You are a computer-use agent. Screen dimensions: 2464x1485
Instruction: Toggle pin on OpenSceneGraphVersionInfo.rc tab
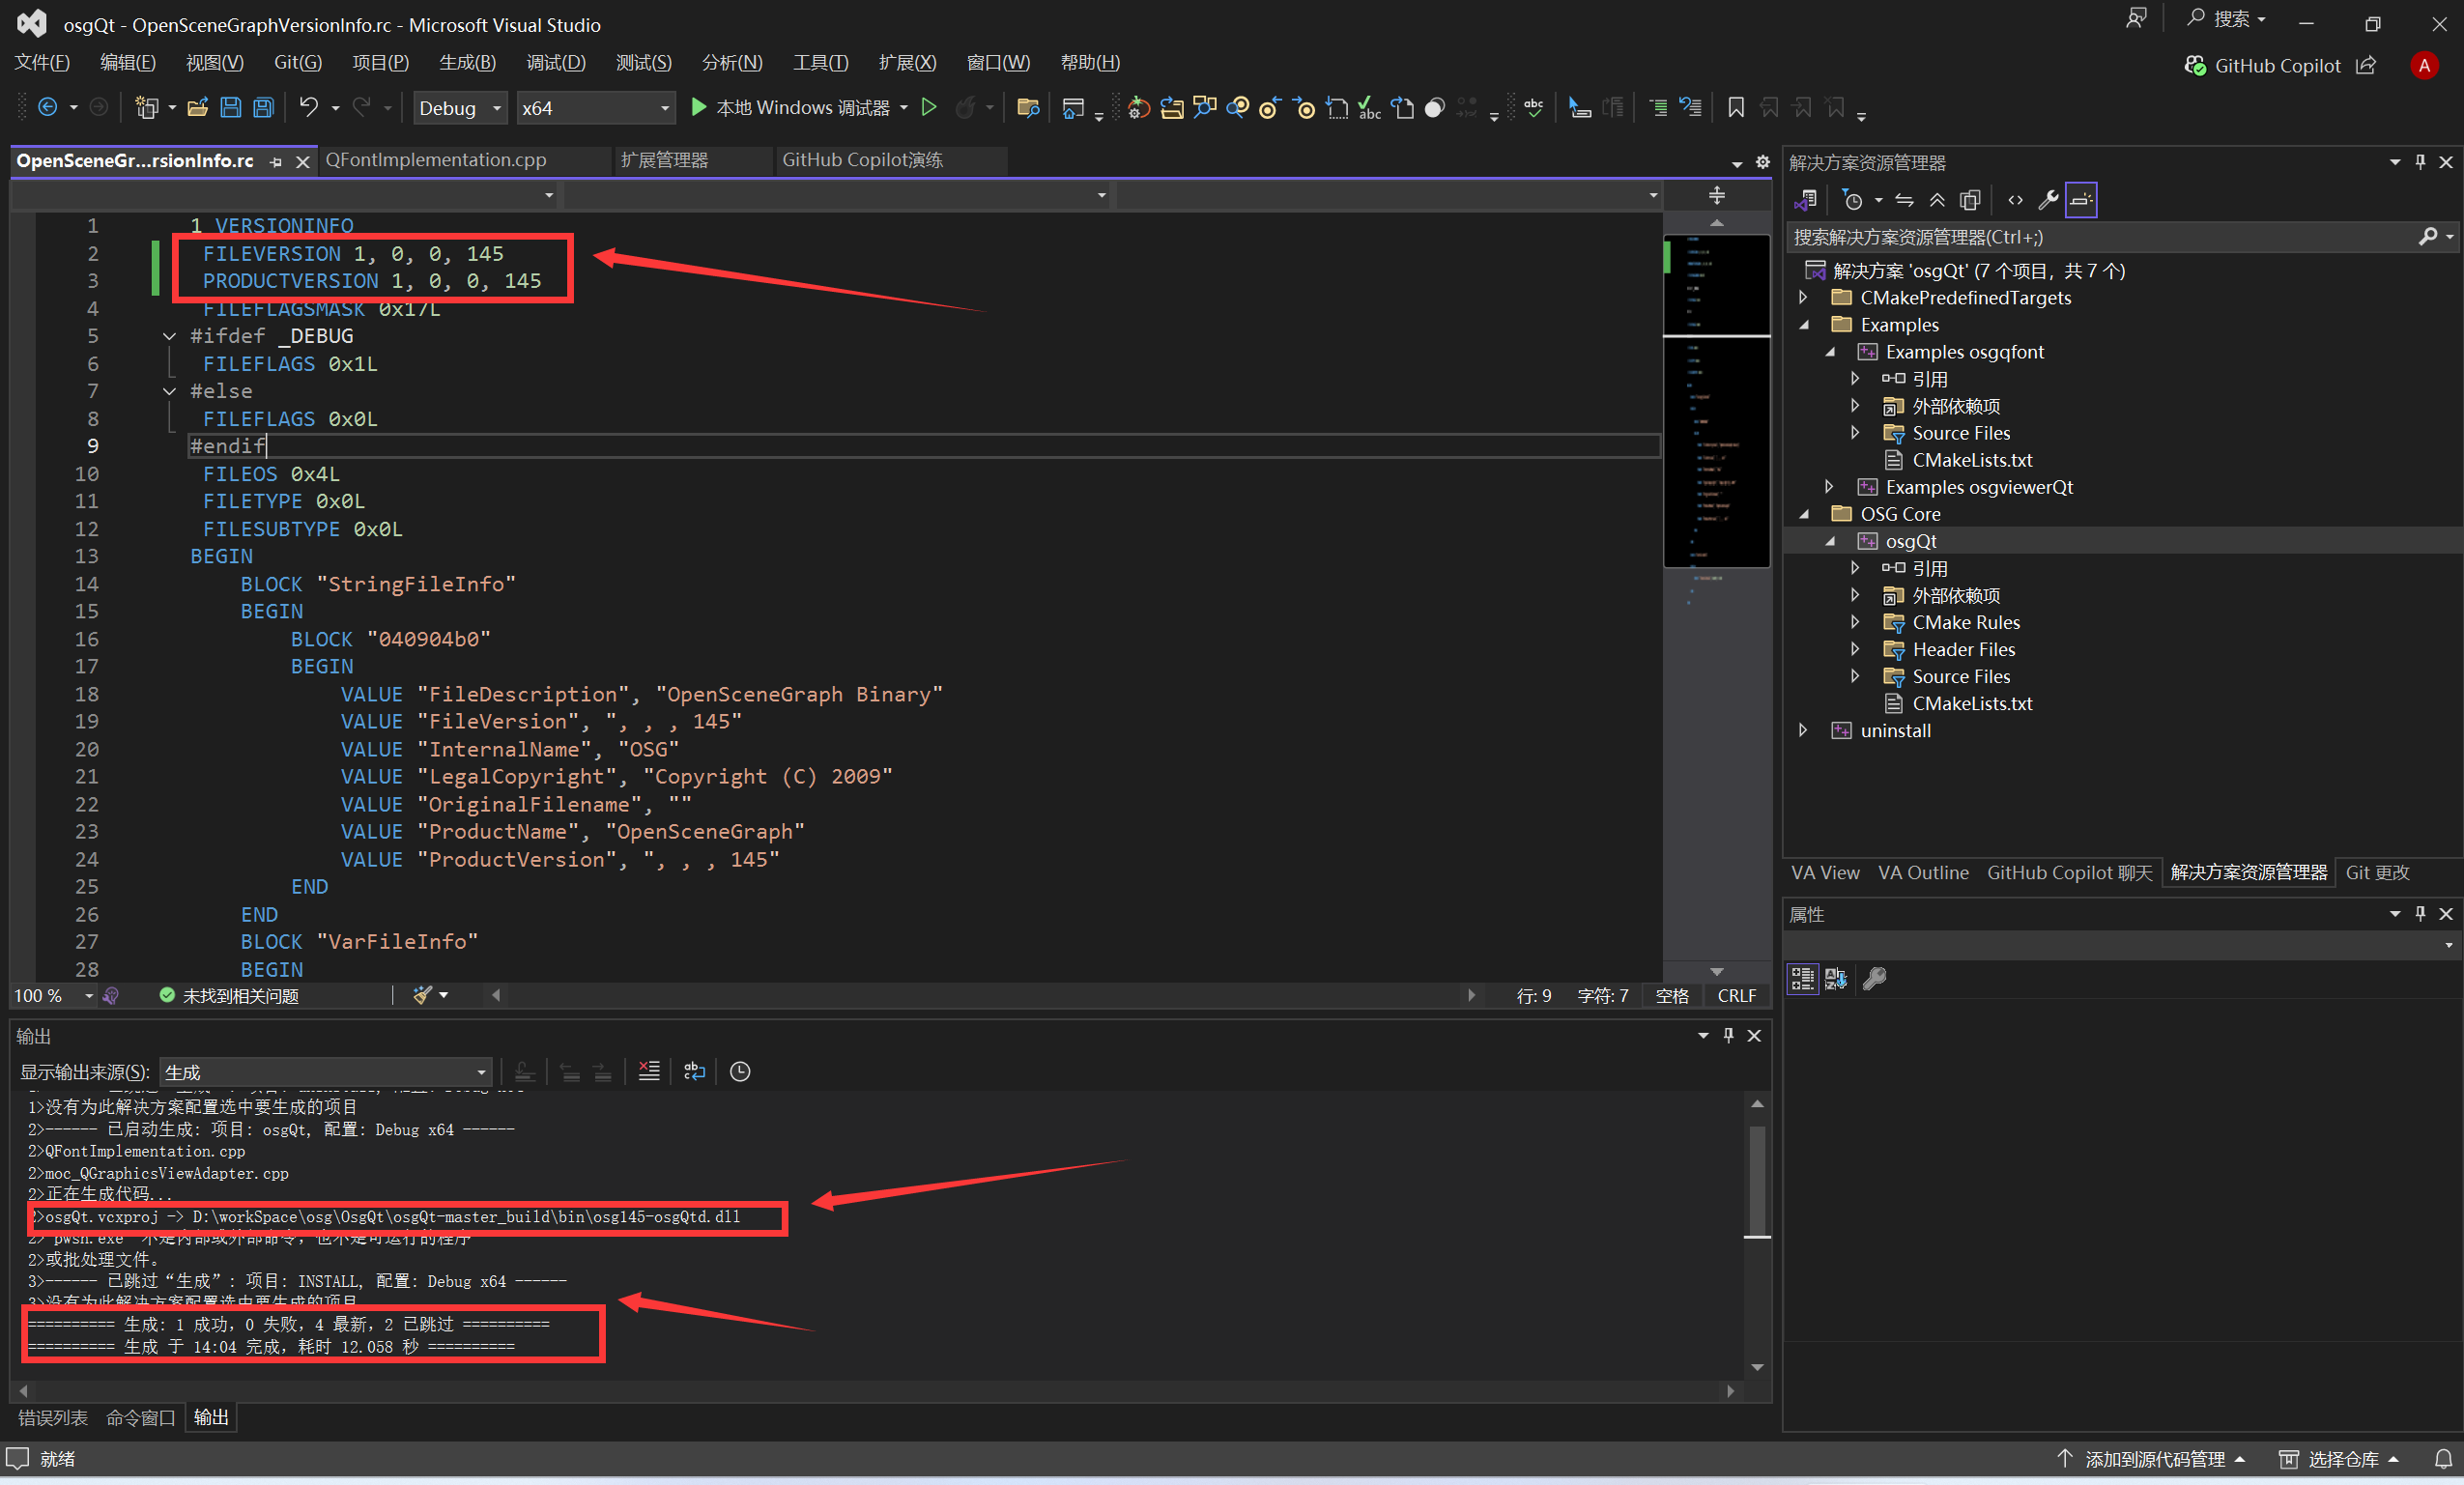point(276,162)
